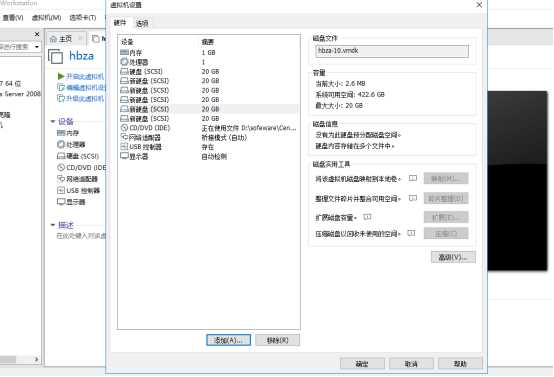This screenshot has width=554, height=377.
Task: Click the black VM screen preview thumbnail
Action: click(x=518, y=181)
